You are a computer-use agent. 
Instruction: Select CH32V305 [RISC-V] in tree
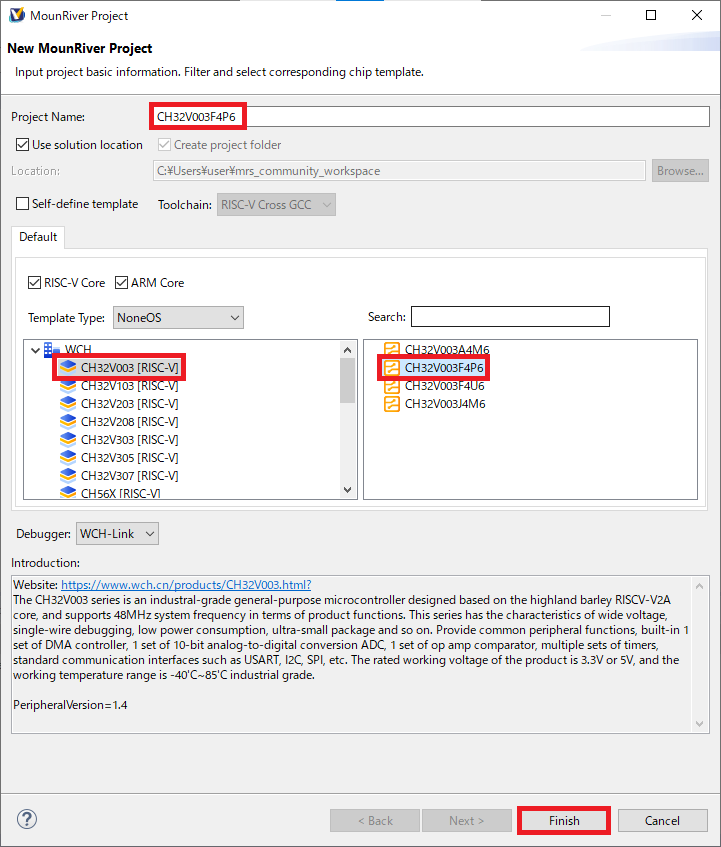(130, 458)
